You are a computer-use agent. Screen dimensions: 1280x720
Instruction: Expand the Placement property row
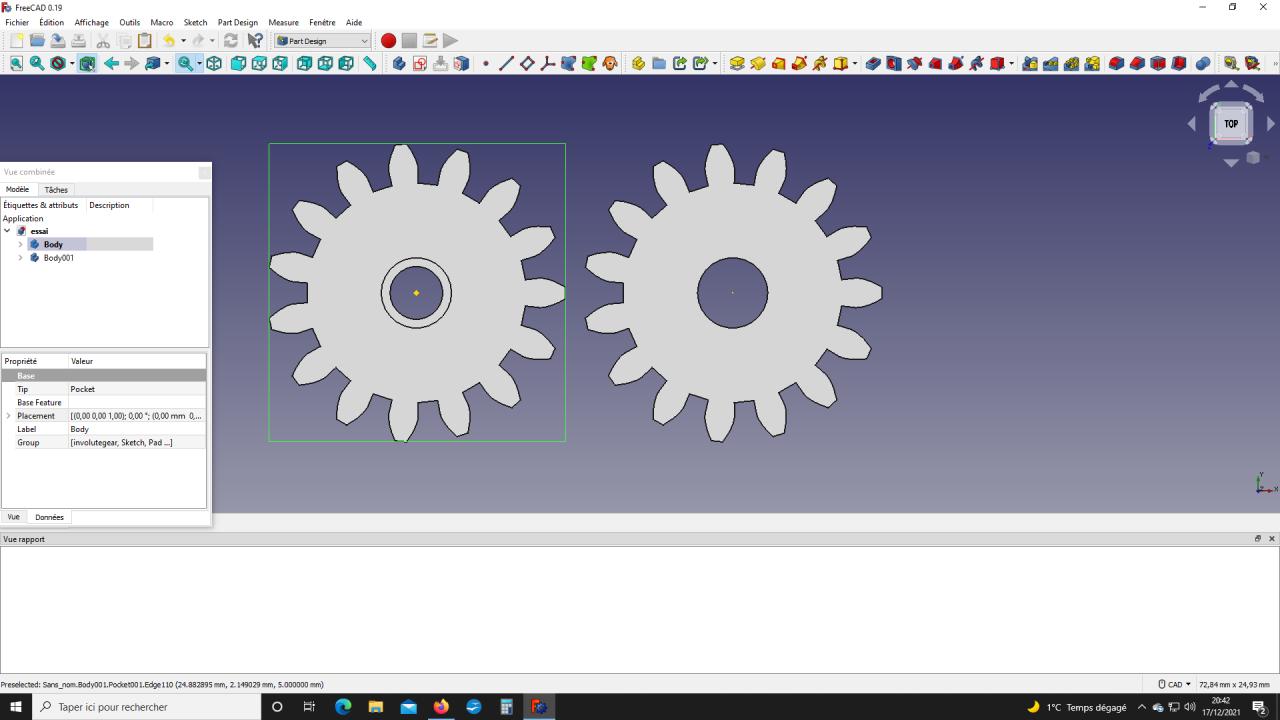[x=8, y=416]
